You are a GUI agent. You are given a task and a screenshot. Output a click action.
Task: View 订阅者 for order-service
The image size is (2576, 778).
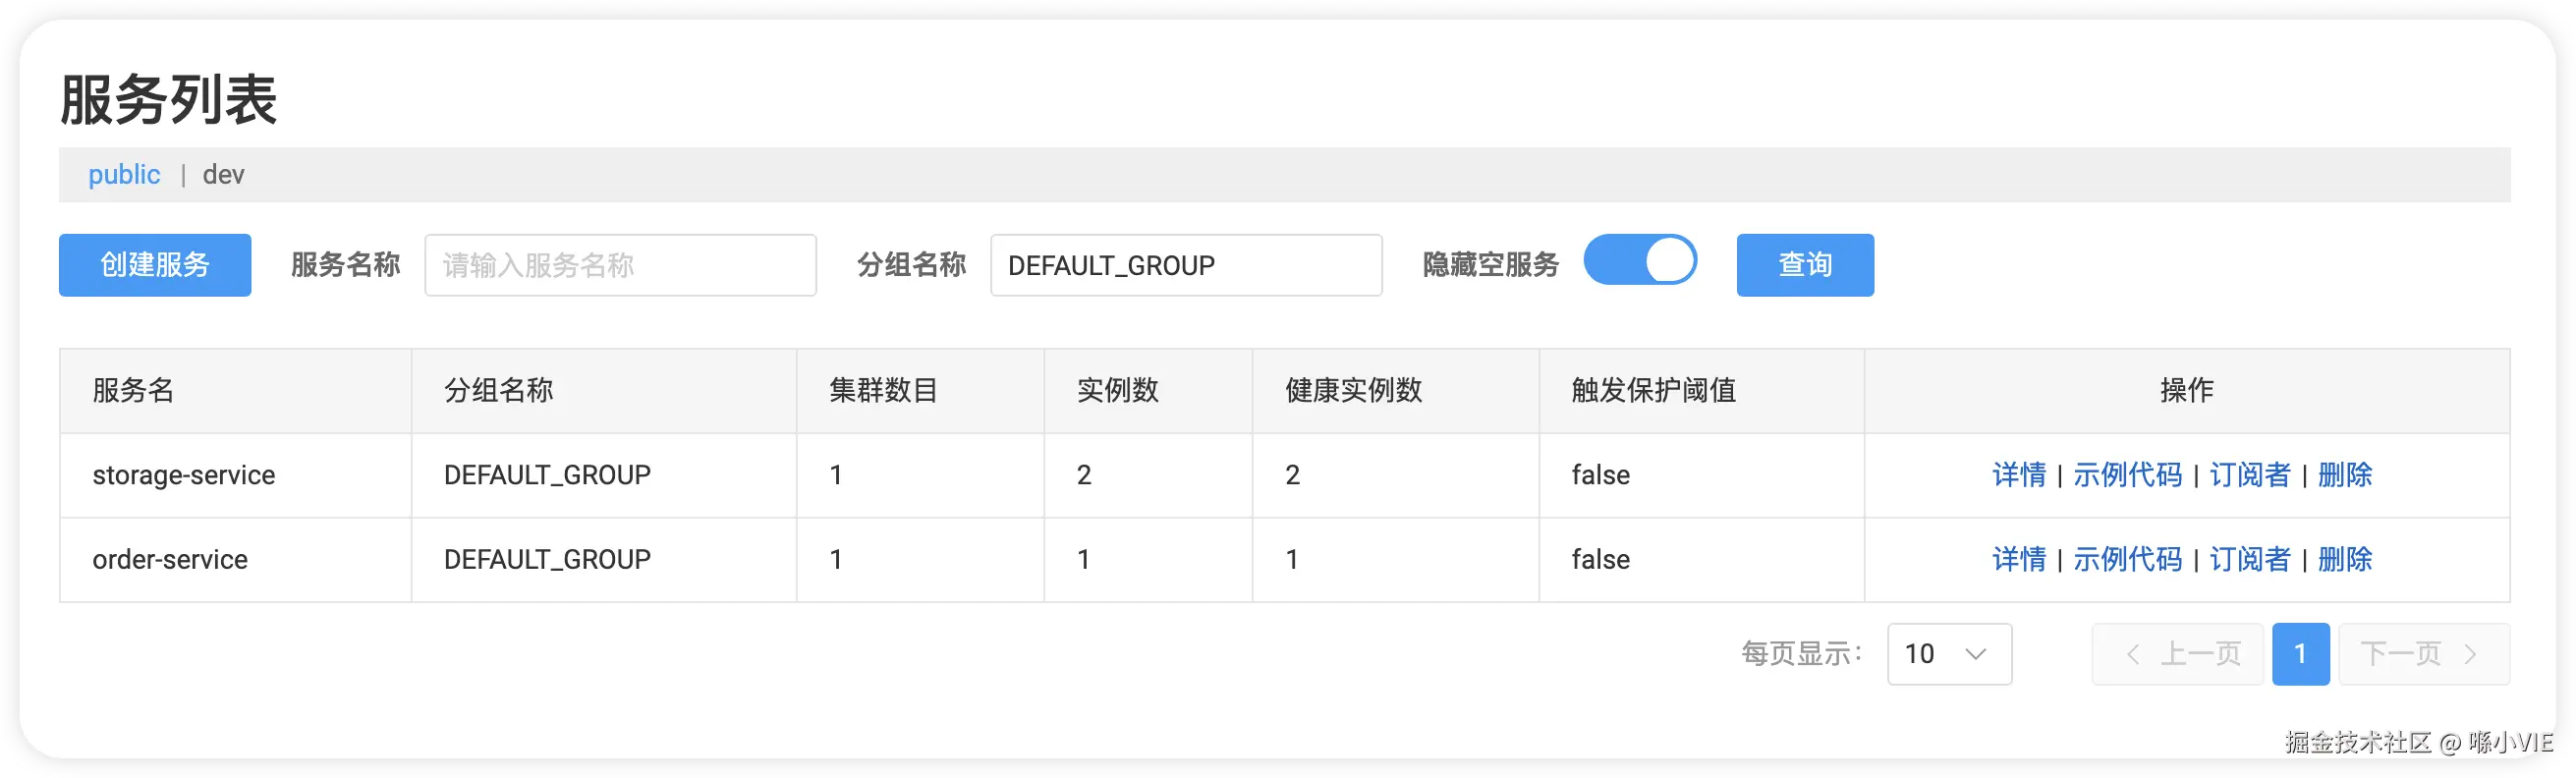click(x=2249, y=559)
